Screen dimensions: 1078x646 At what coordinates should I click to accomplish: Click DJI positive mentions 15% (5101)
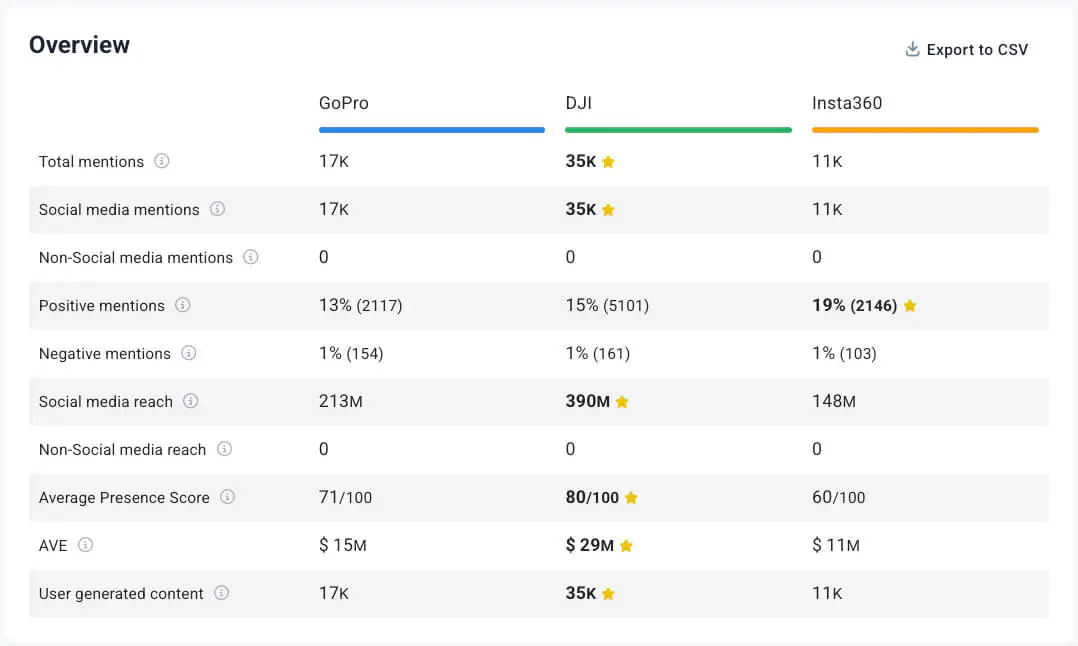(607, 305)
